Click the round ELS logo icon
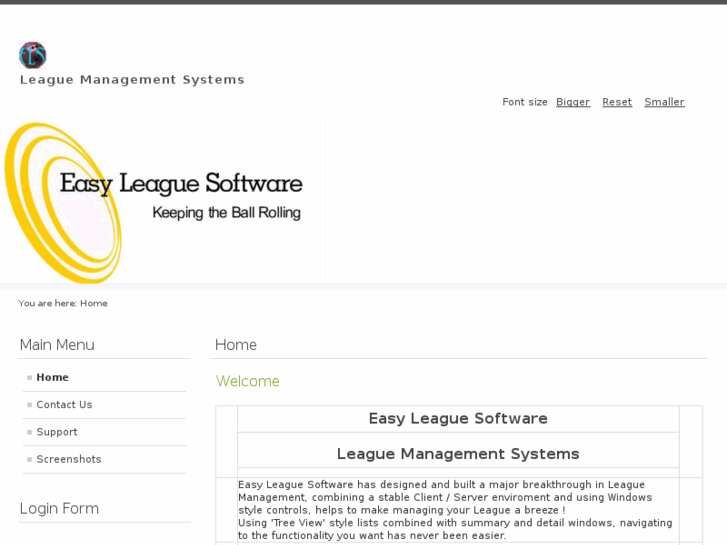The height and width of the screenshot is (545, 727). [x=32, y=55]
